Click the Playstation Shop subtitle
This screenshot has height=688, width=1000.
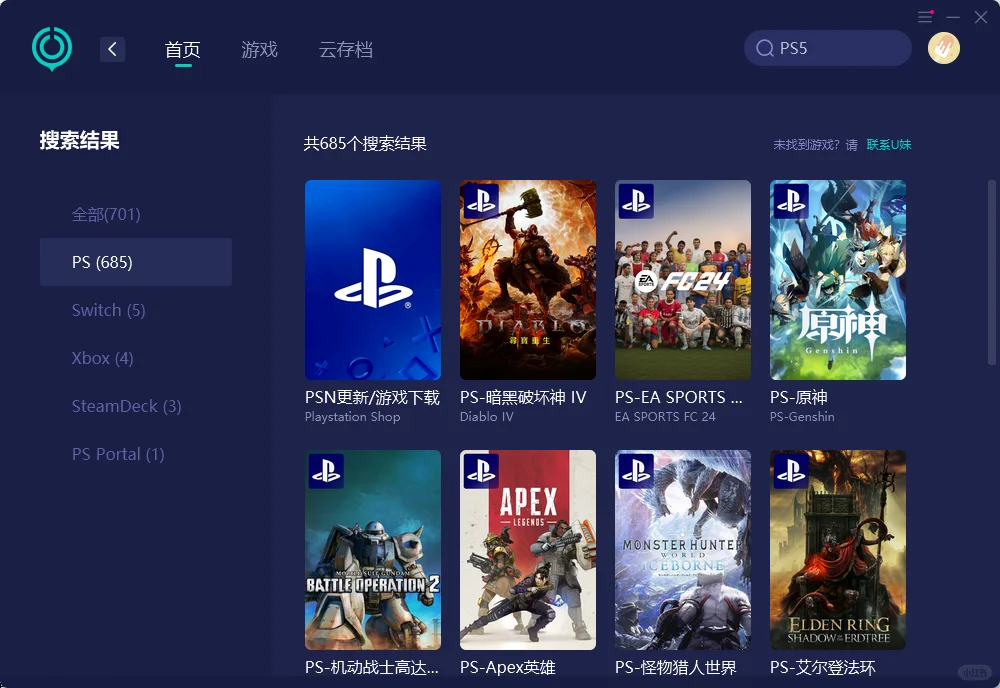click(353, 416)
